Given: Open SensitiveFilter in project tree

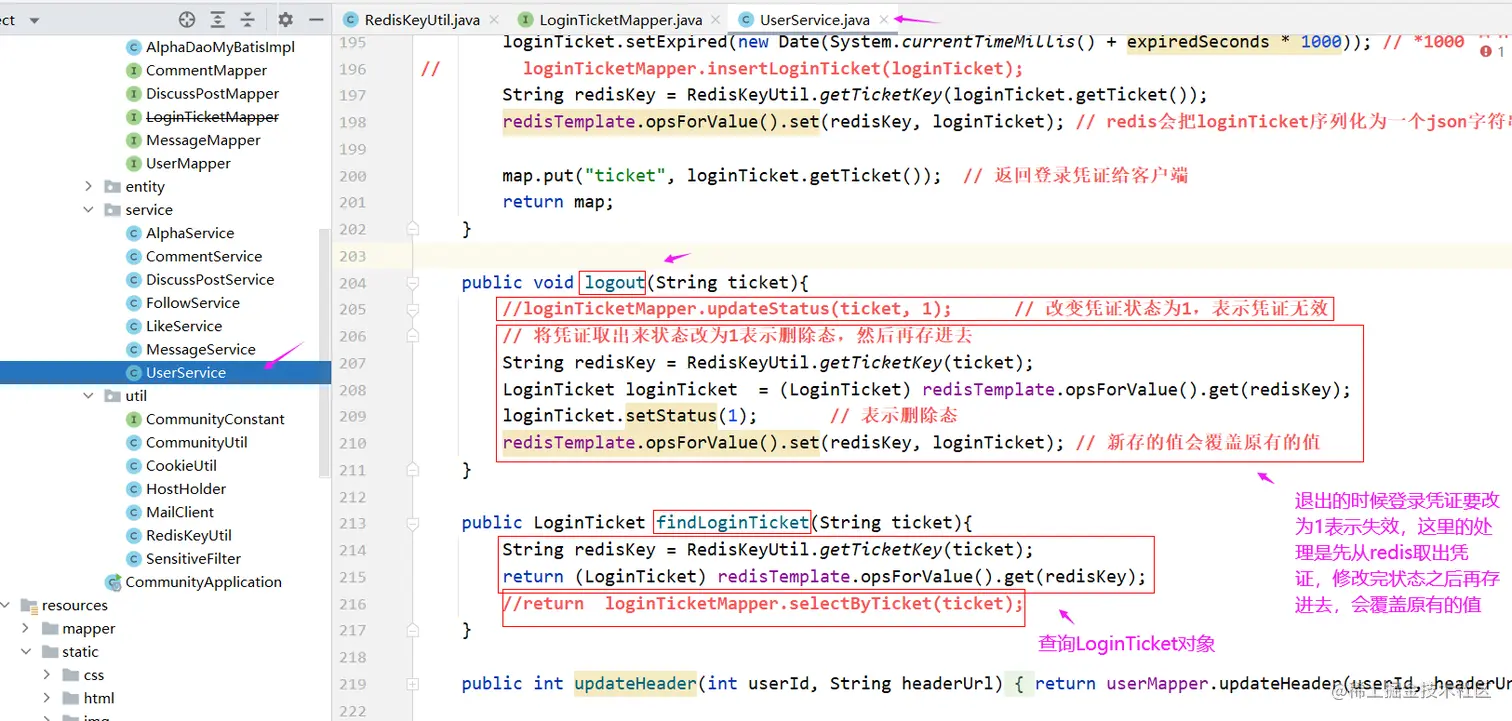Looking at the screenshot, I should (193, 558).
